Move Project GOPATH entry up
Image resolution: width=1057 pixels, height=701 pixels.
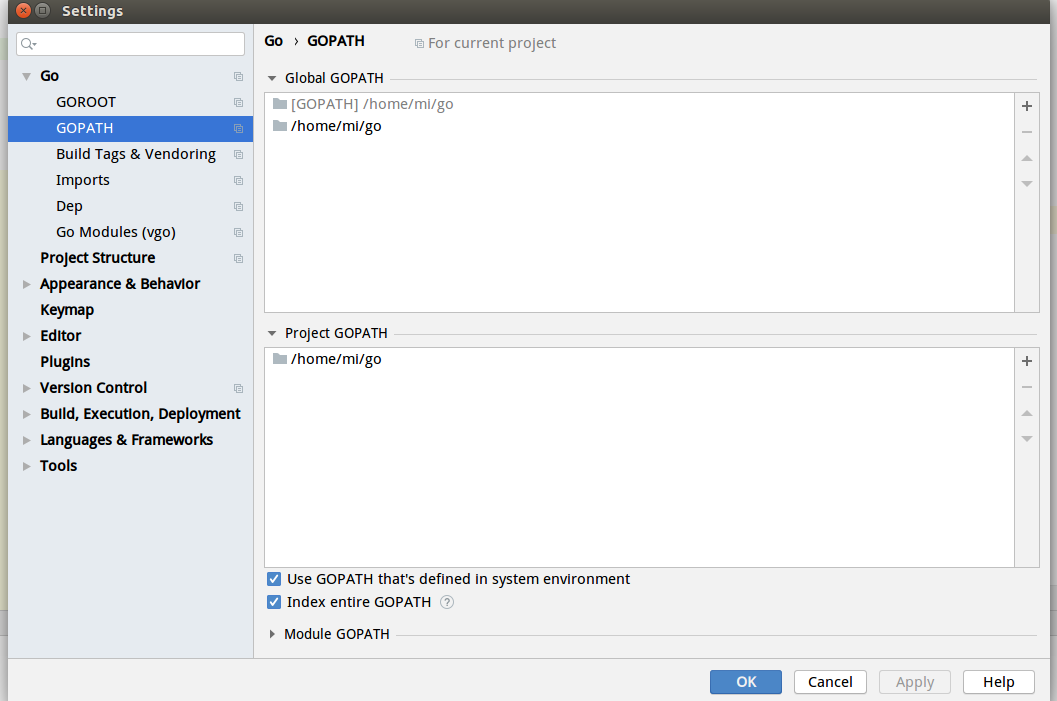click(x=1027, y=413)
